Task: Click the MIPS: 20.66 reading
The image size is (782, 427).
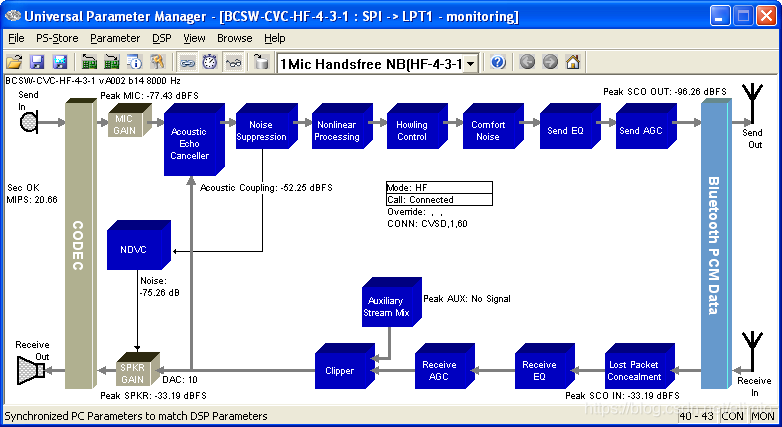Action: point(32,200)
